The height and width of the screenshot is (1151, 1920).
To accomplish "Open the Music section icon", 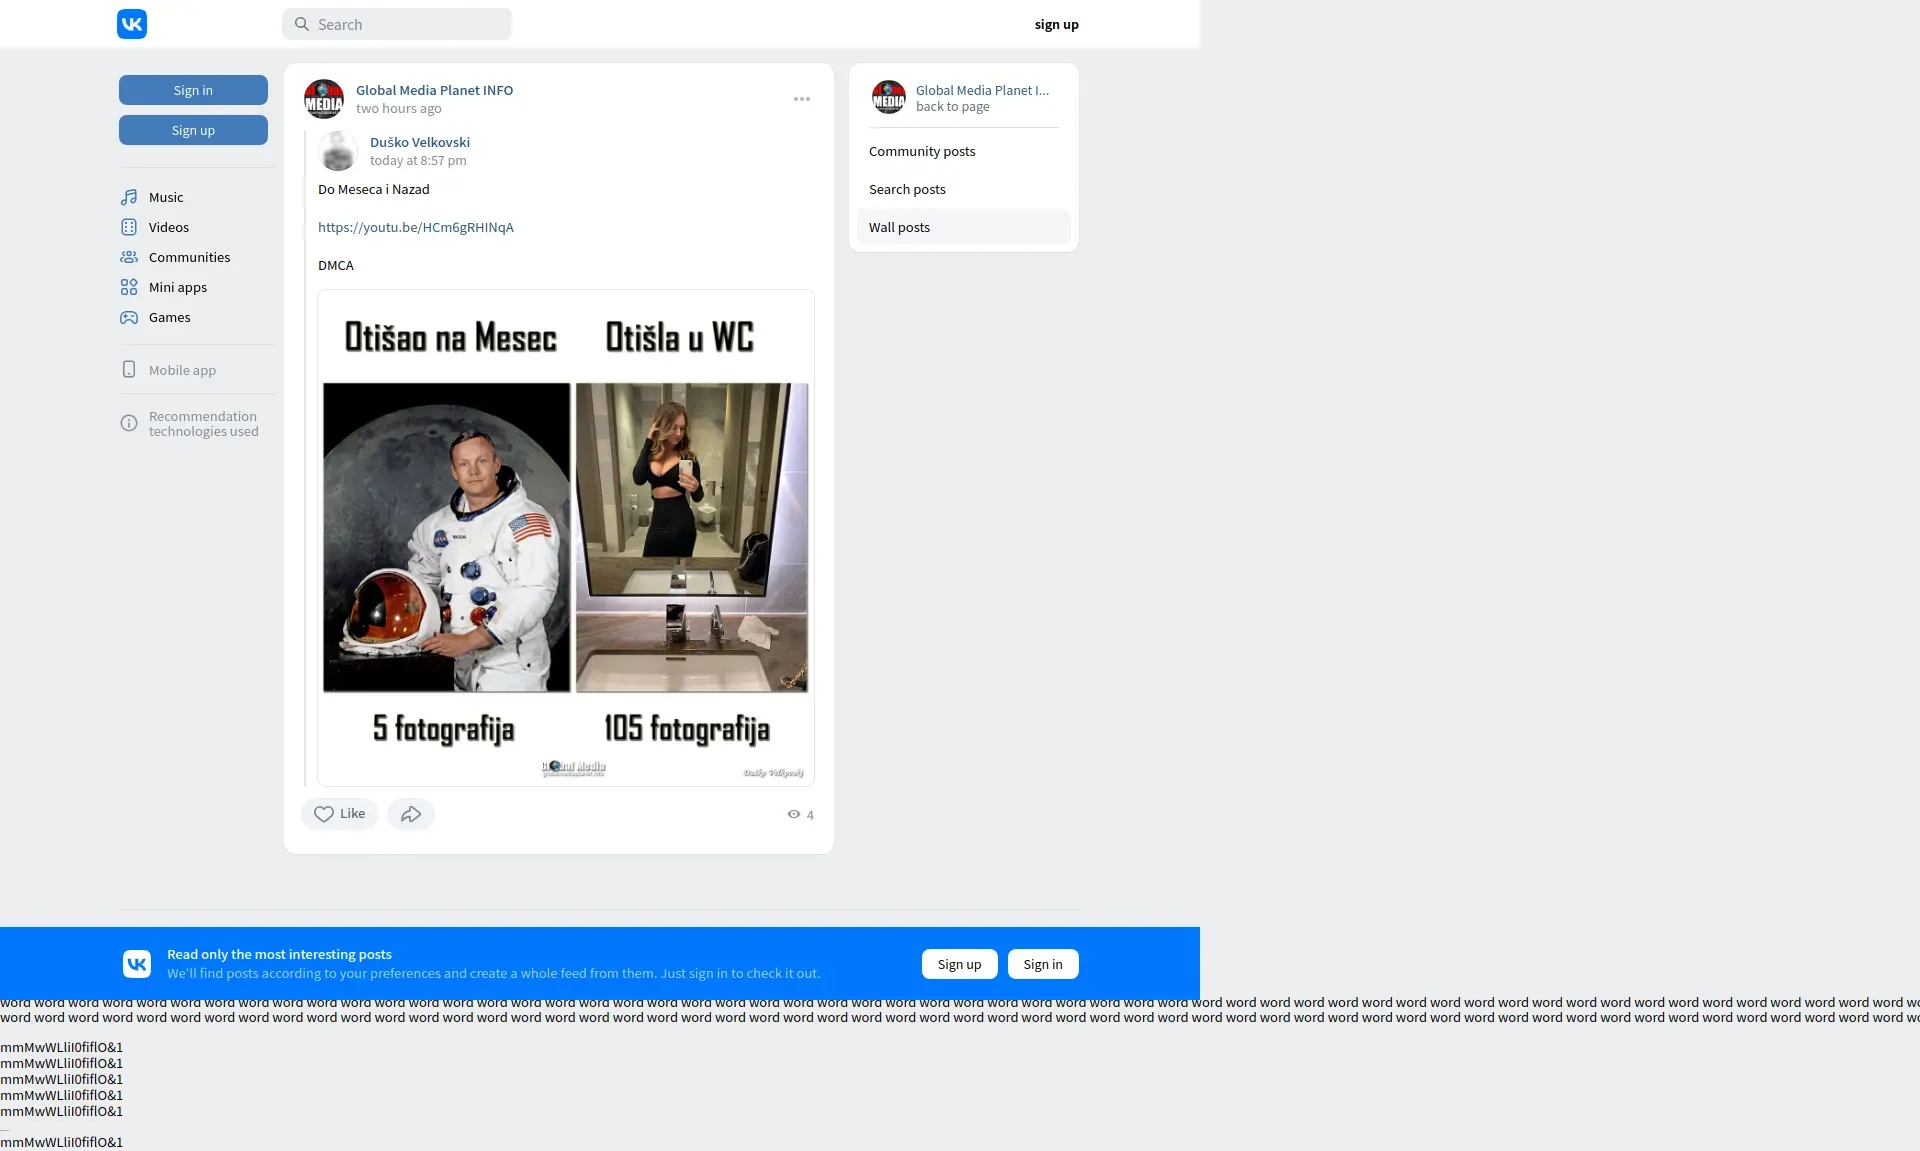I will coord(129,197).
